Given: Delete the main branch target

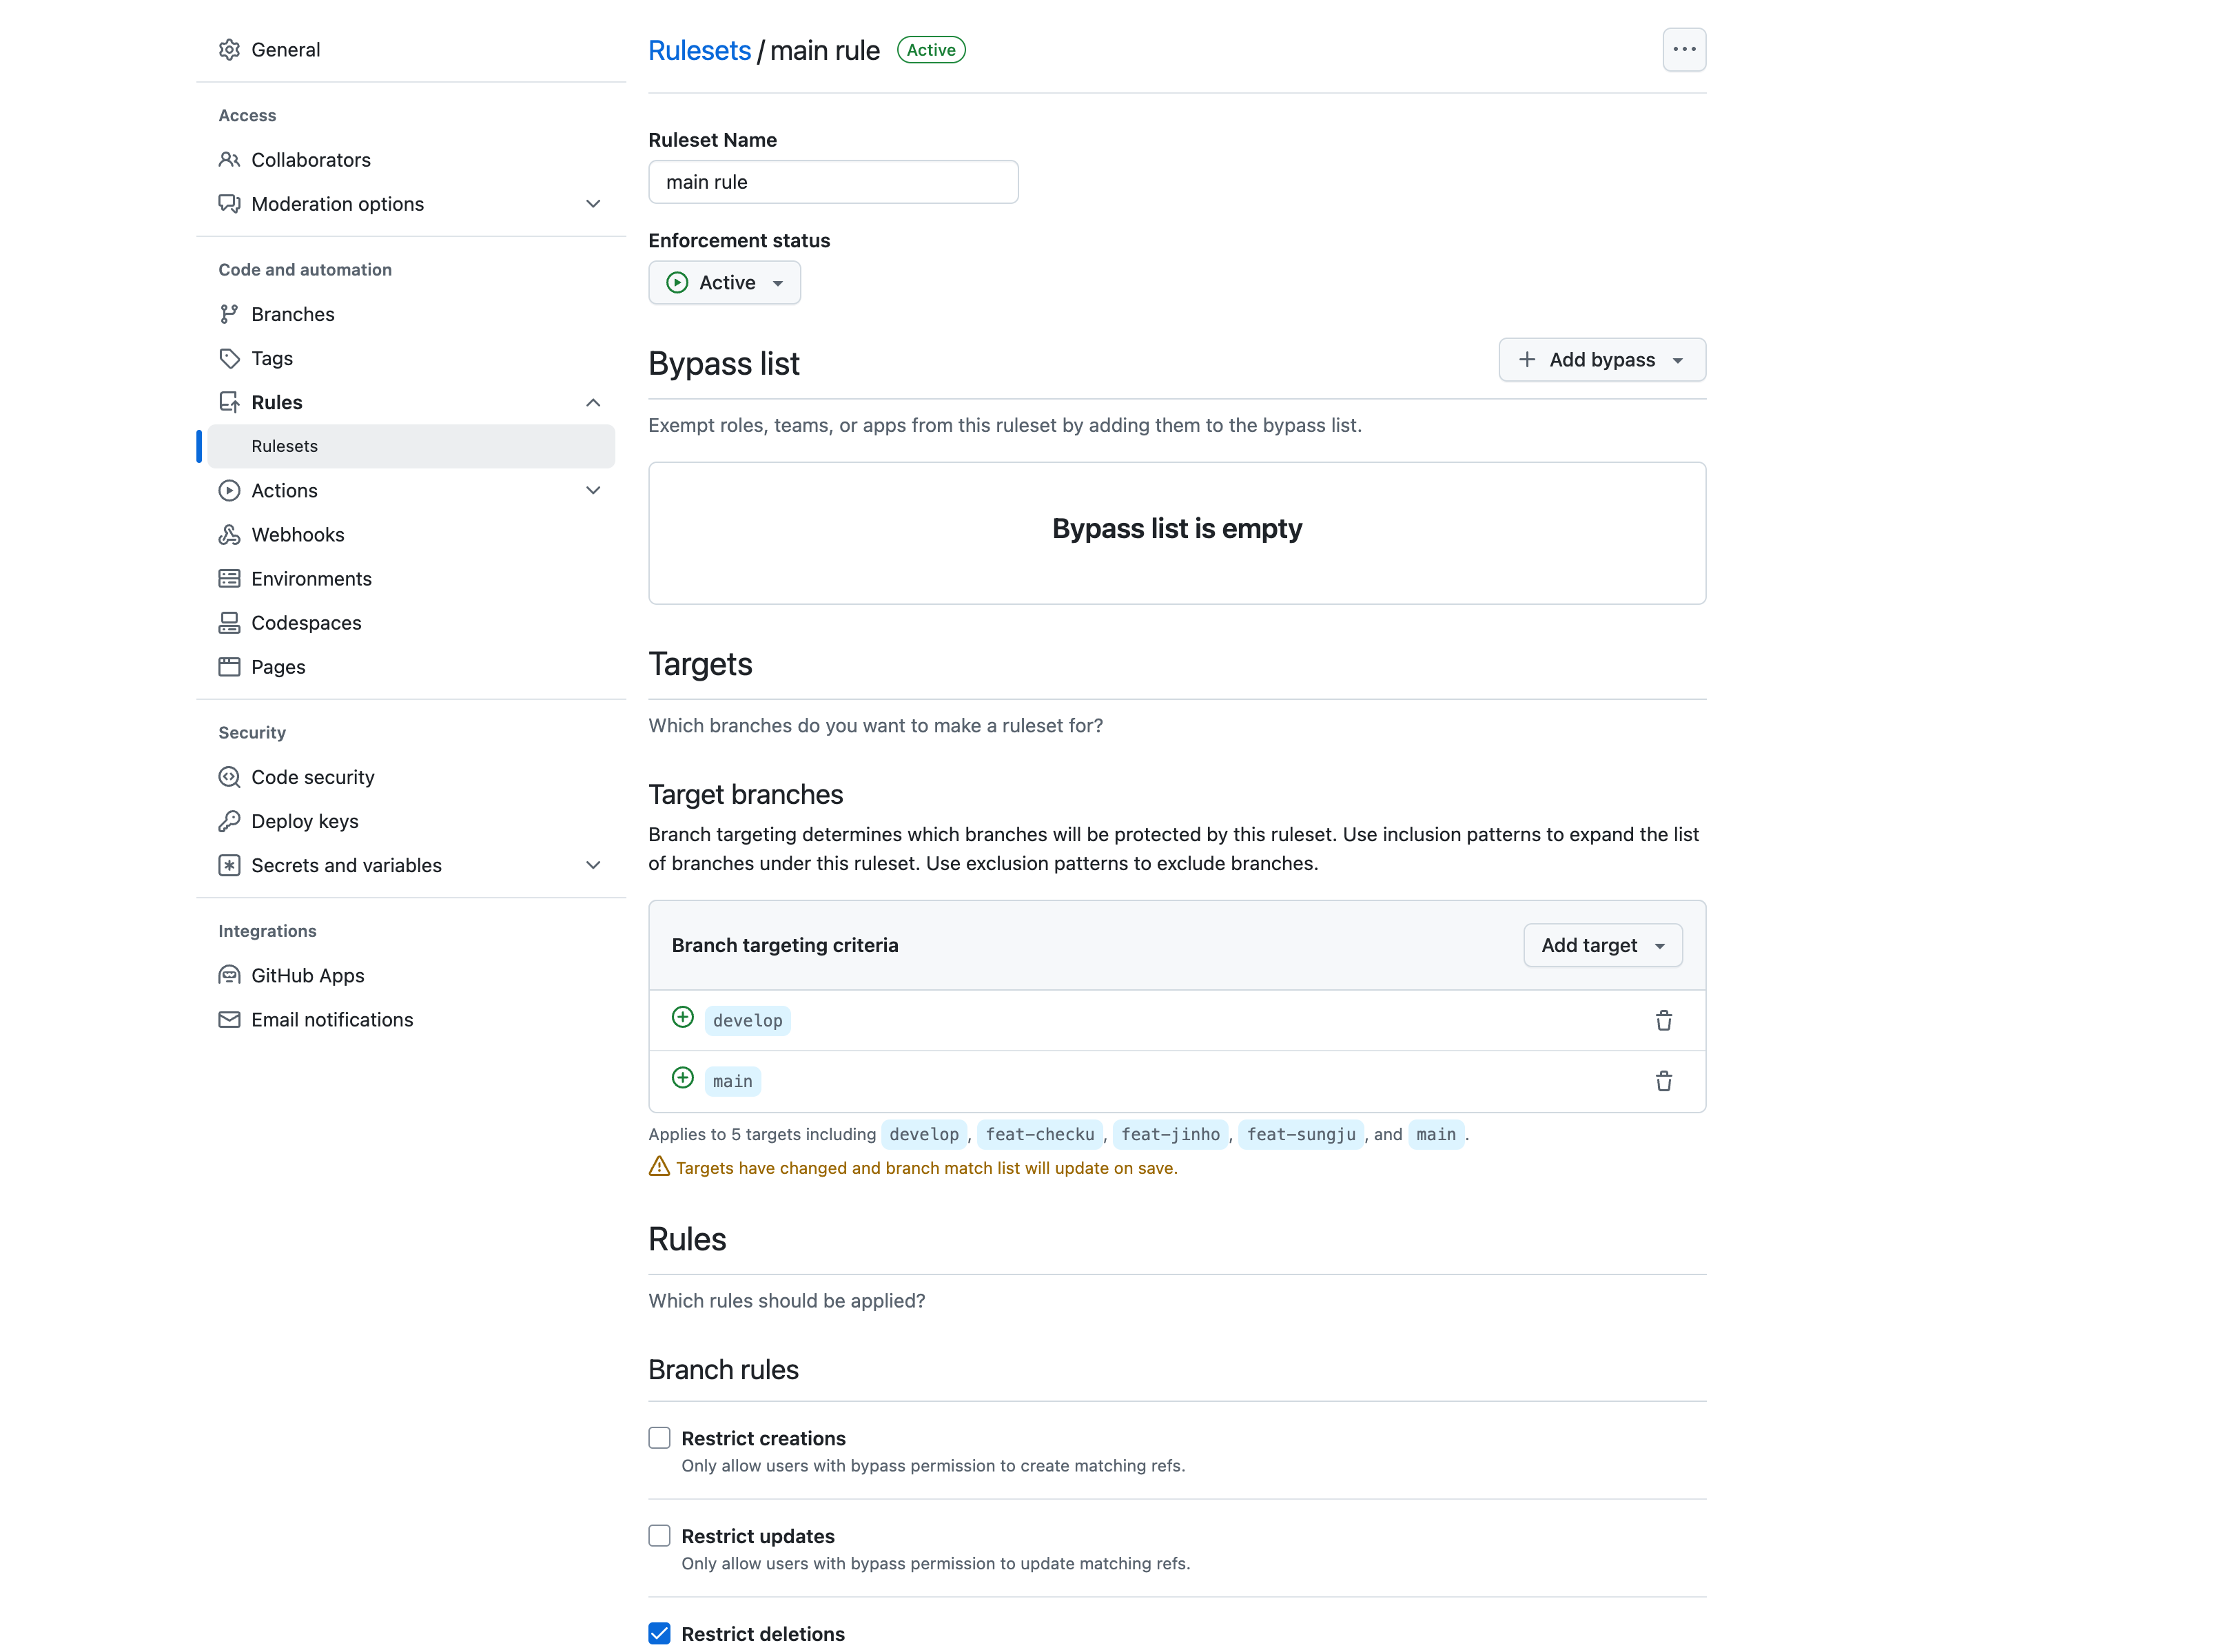Looking at the screenshot, I should click(x=1663, y=1081).
